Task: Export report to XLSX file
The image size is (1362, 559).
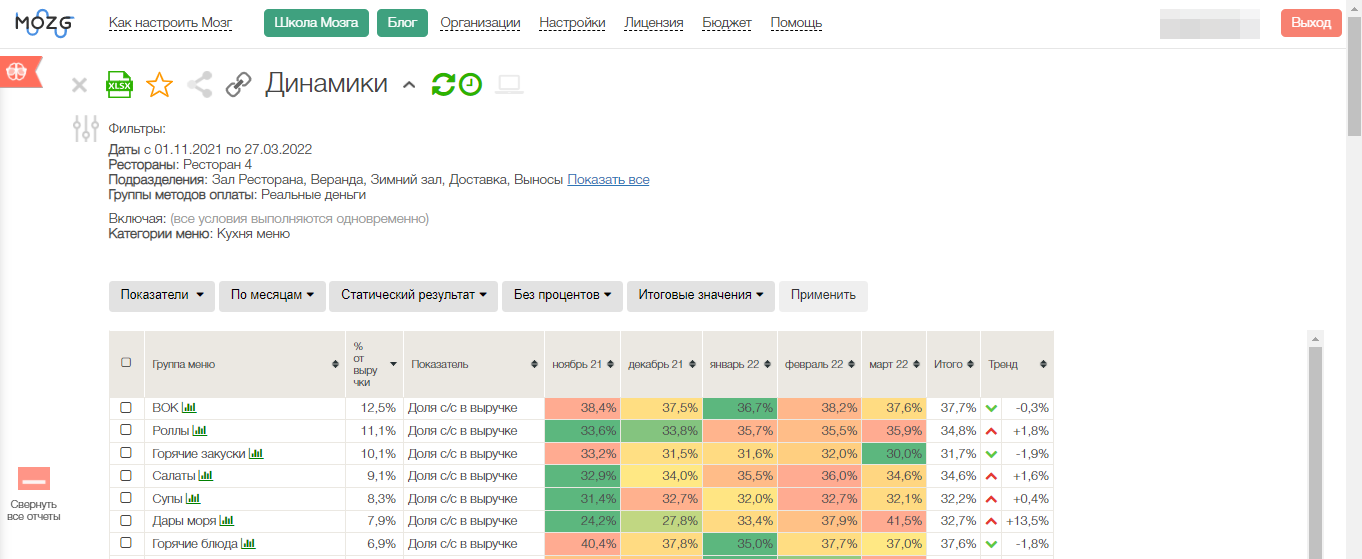Action: pos(119,85)
